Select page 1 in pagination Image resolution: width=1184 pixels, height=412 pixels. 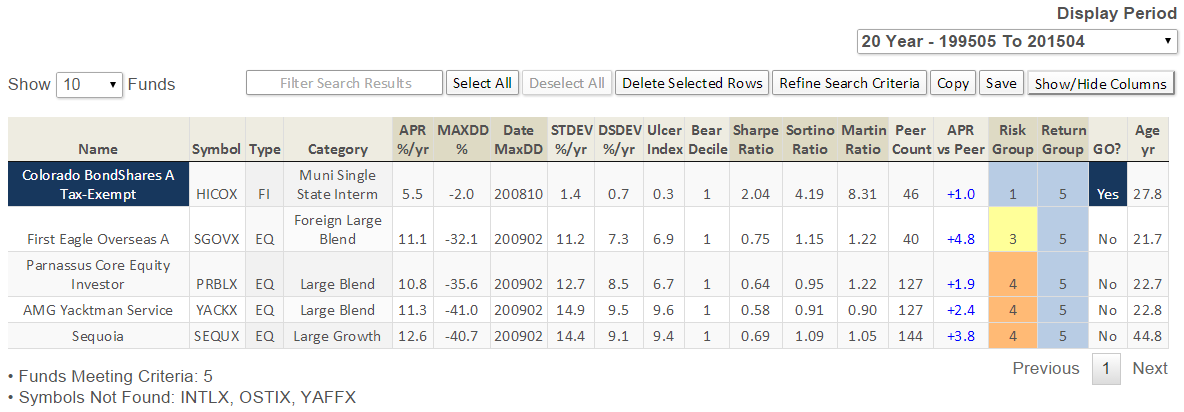[1106, 368]
